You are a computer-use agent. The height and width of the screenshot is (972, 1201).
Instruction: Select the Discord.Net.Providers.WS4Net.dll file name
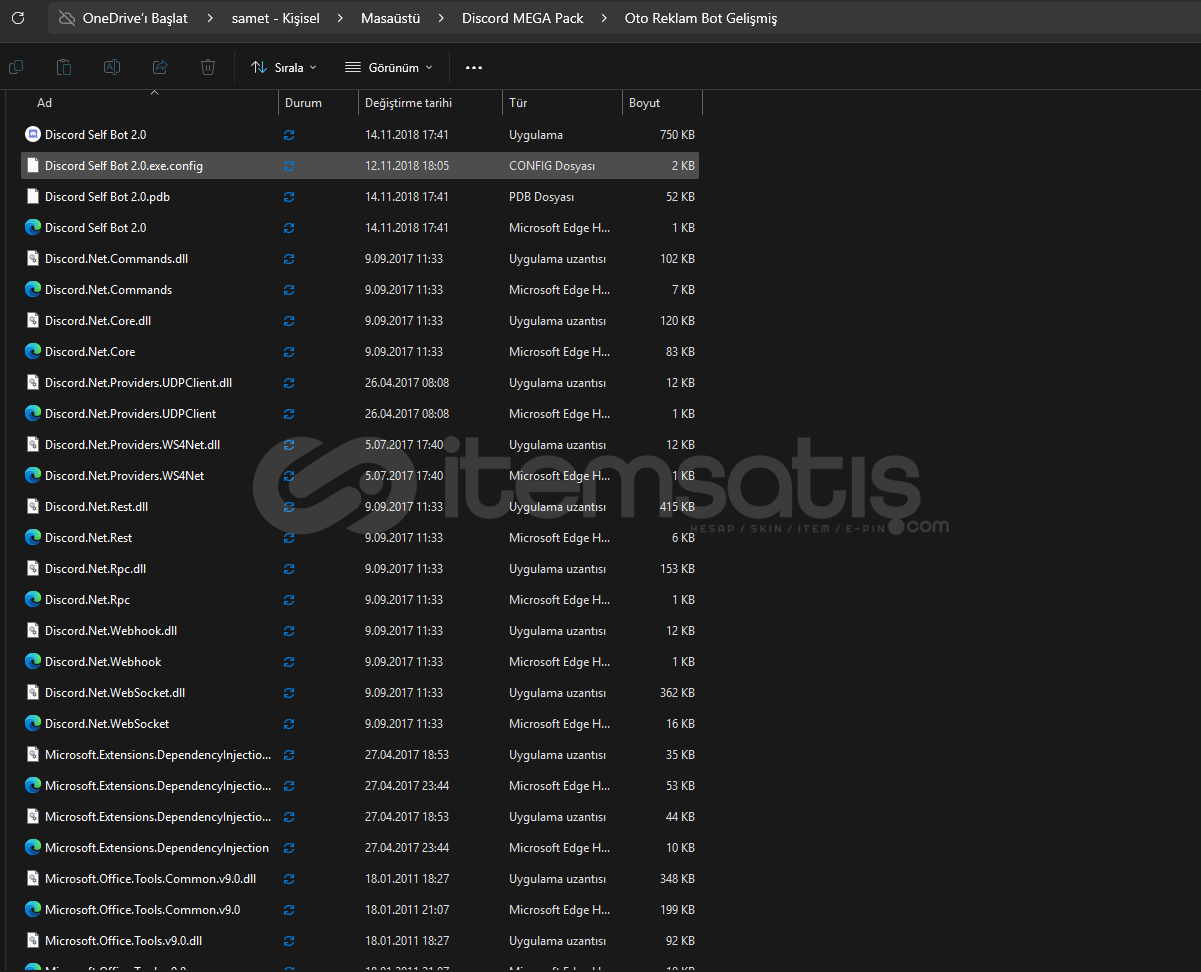tap(132, 445)
